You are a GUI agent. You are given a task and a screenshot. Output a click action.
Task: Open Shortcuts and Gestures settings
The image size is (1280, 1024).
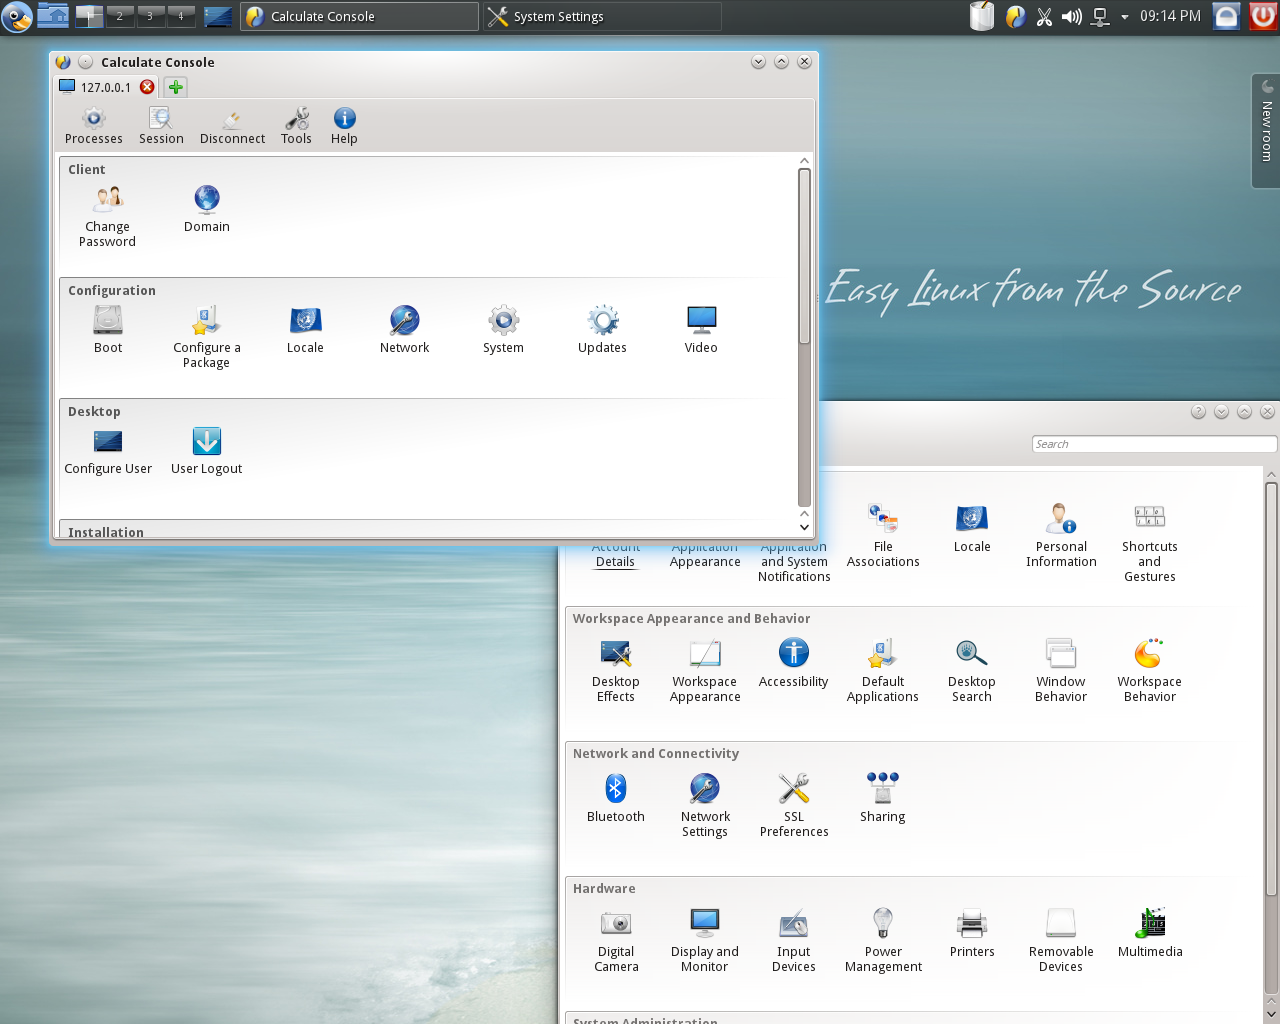click(x=1150, y=544)
